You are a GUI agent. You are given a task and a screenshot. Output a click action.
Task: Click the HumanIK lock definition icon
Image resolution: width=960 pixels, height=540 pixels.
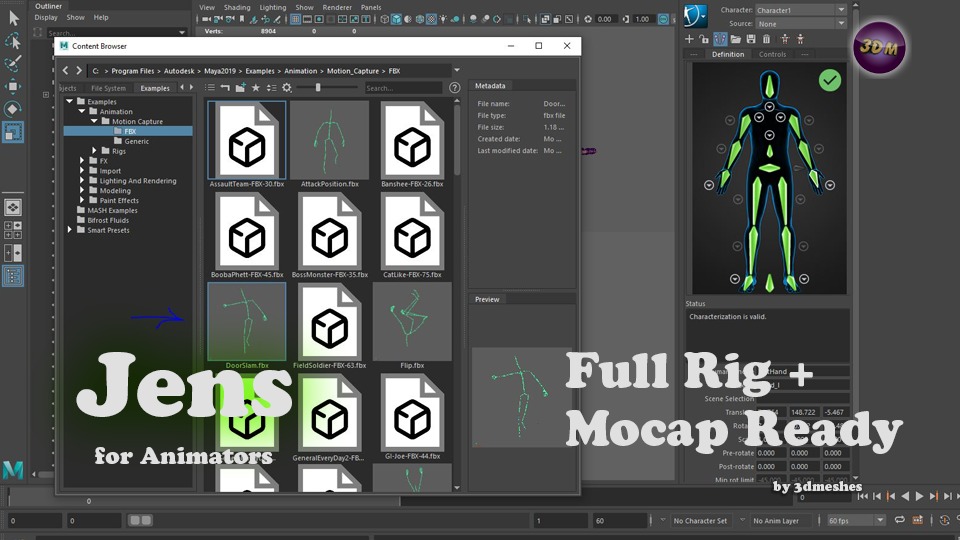pyautogui.click(x=704, y=39)
